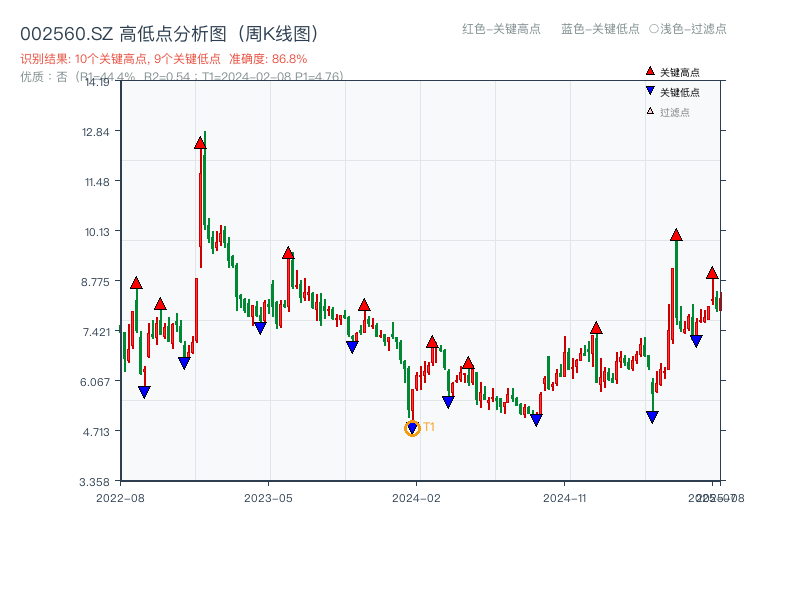Viewport: 800px width, 600px height.
Task: Click the 4.713 mark on the price axis
Action: (95, 431)
